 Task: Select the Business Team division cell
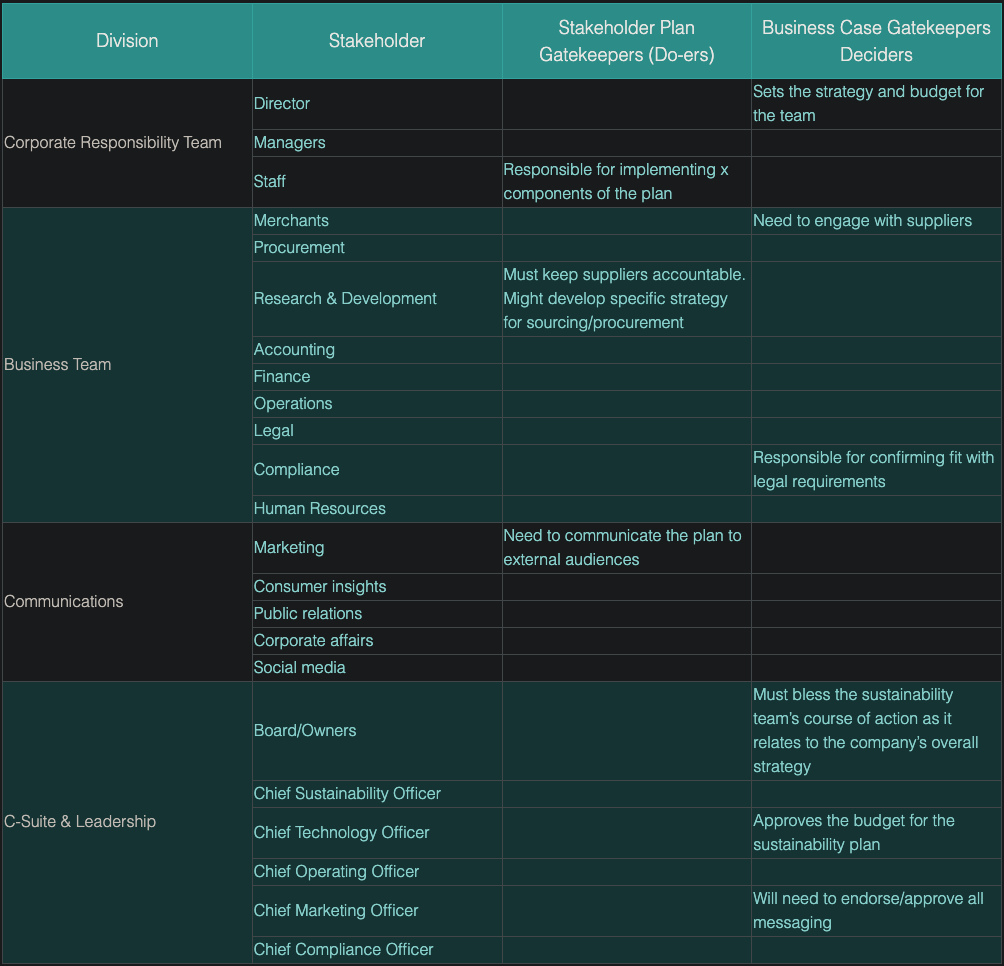(x=58, y=364)
